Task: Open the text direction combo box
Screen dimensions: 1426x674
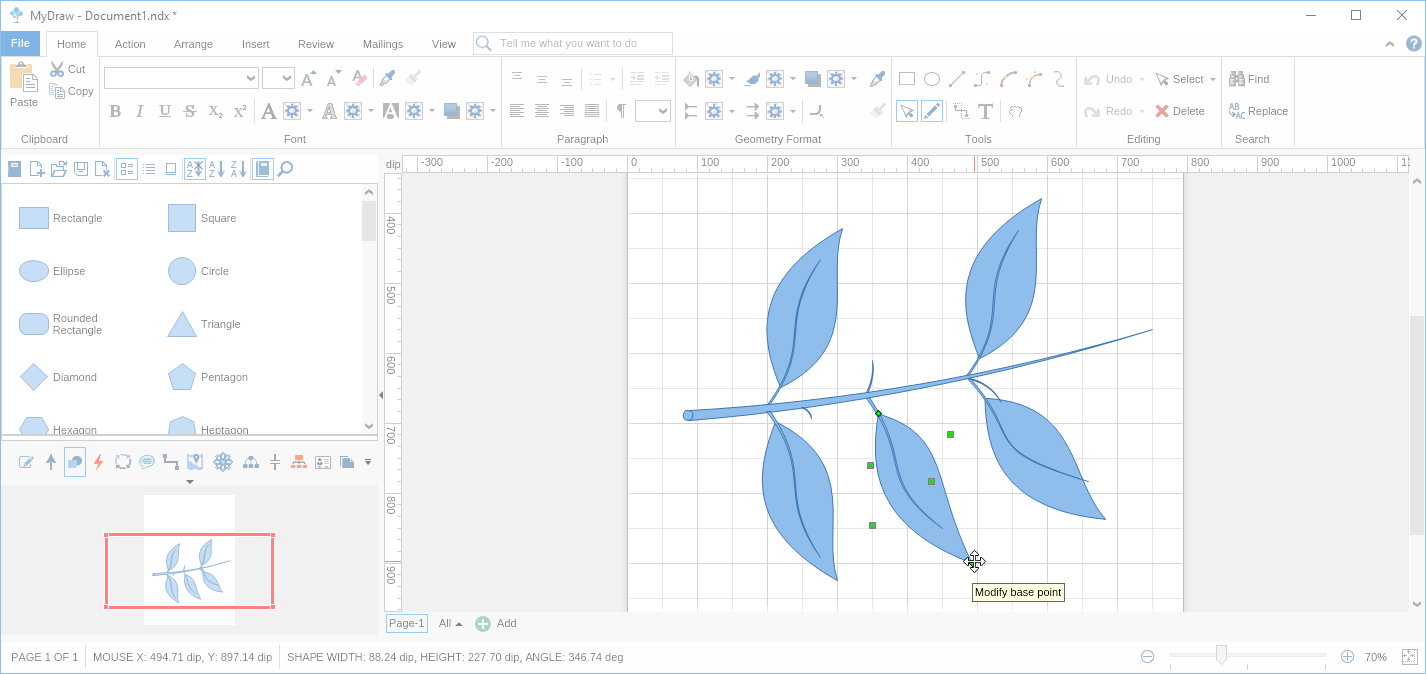Action: click(x=652, y=111)
